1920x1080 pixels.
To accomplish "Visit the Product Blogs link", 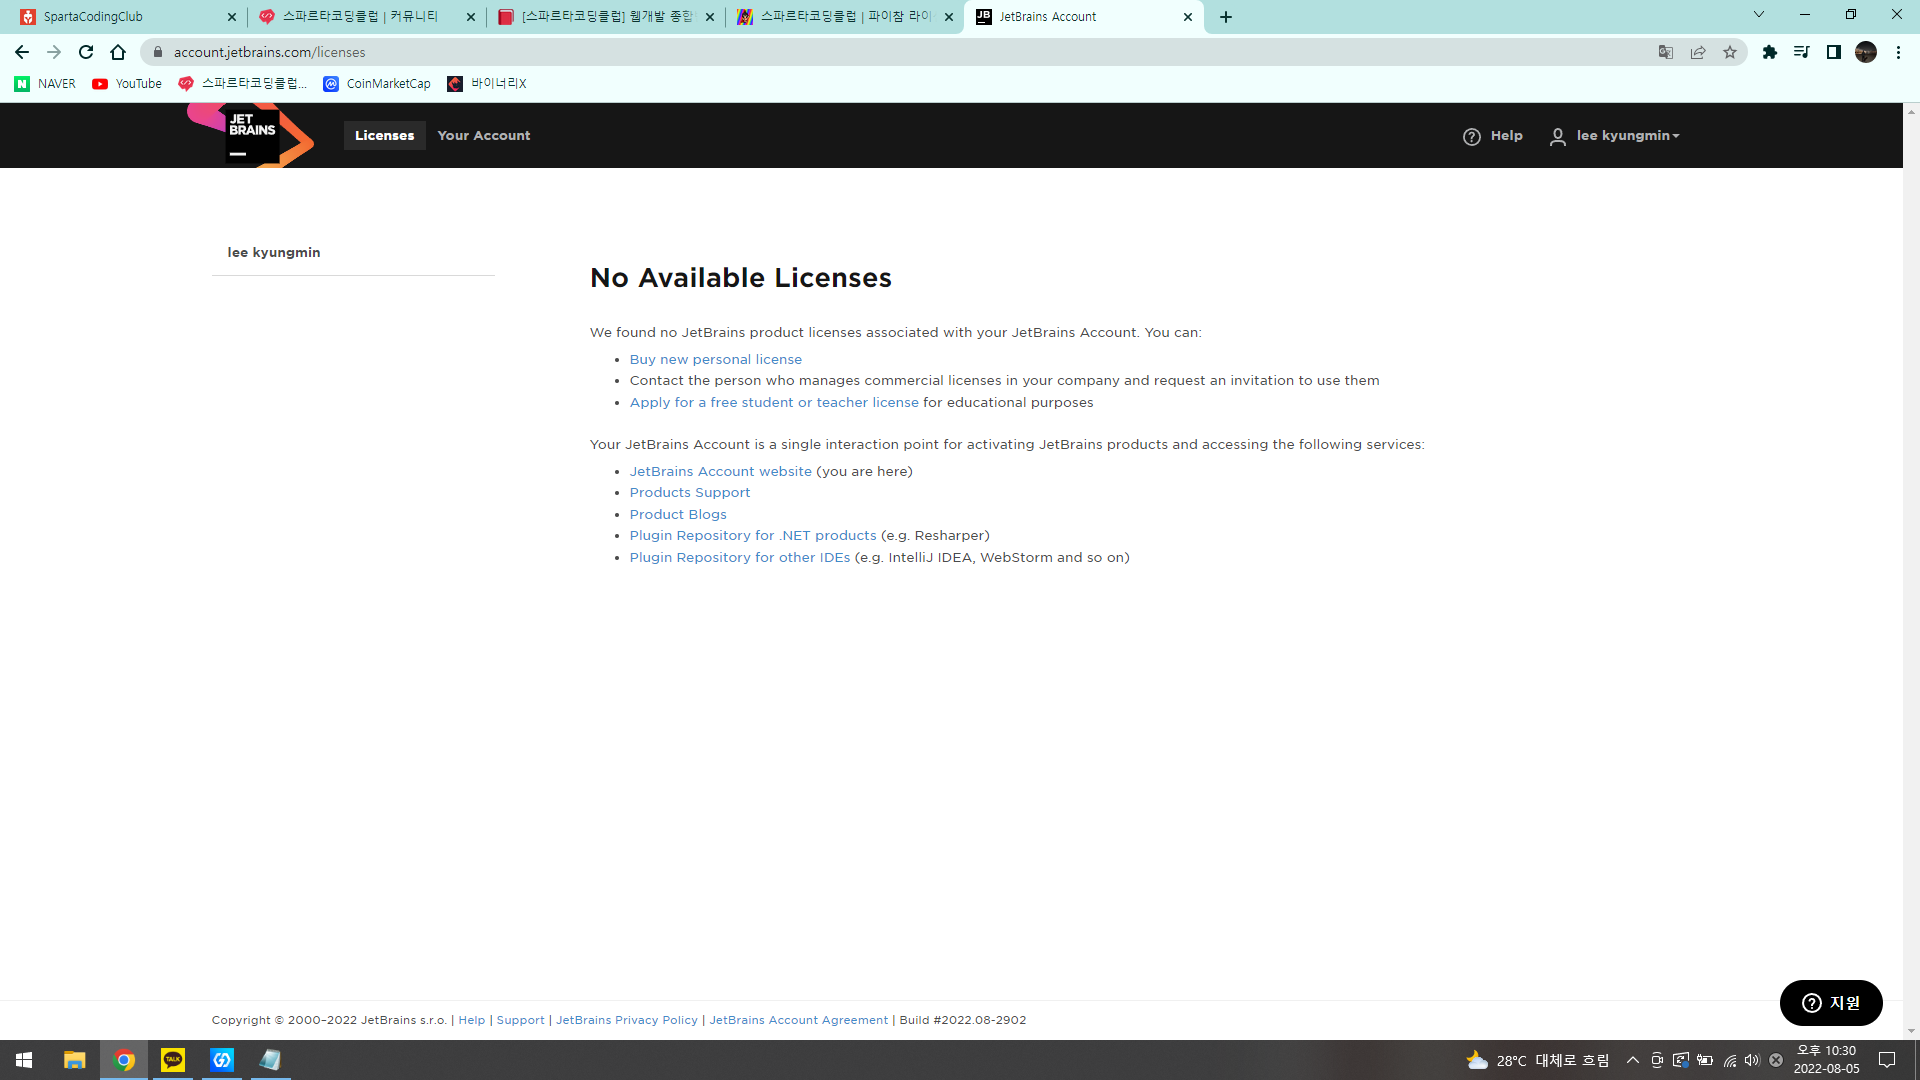I will [678, 515].
